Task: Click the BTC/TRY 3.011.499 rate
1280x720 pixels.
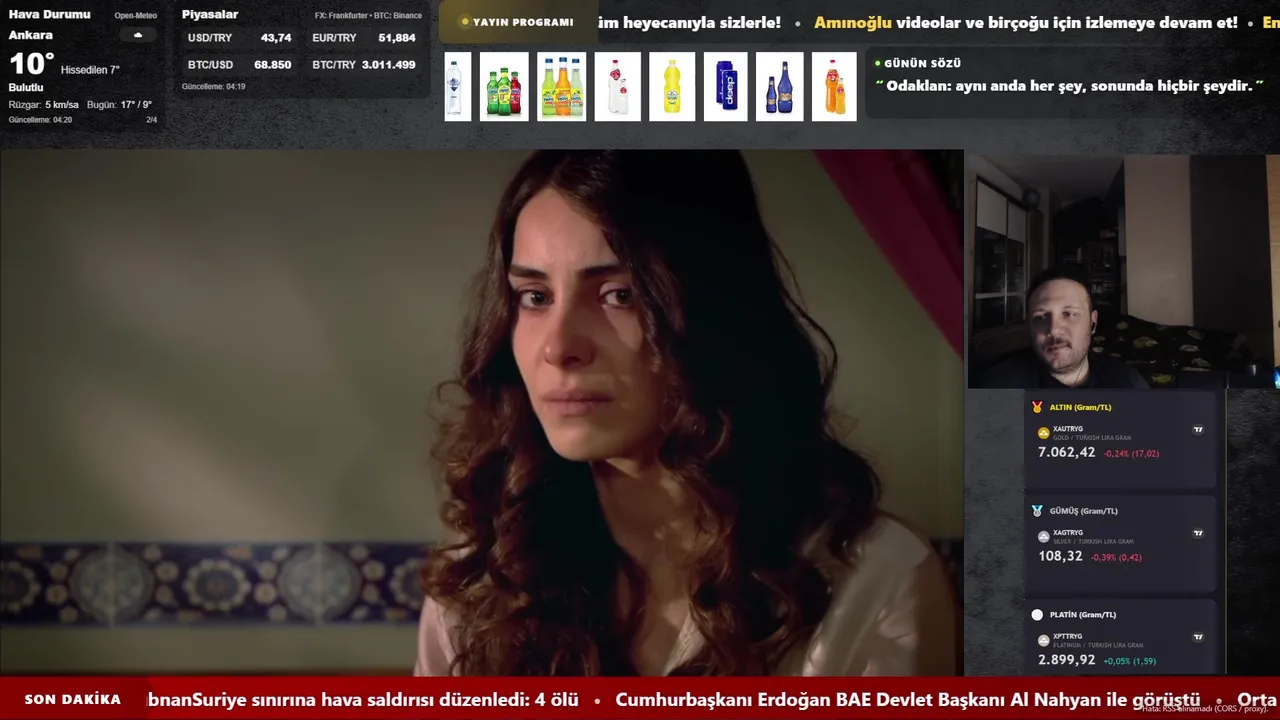Action: click(x=364, y=65)
